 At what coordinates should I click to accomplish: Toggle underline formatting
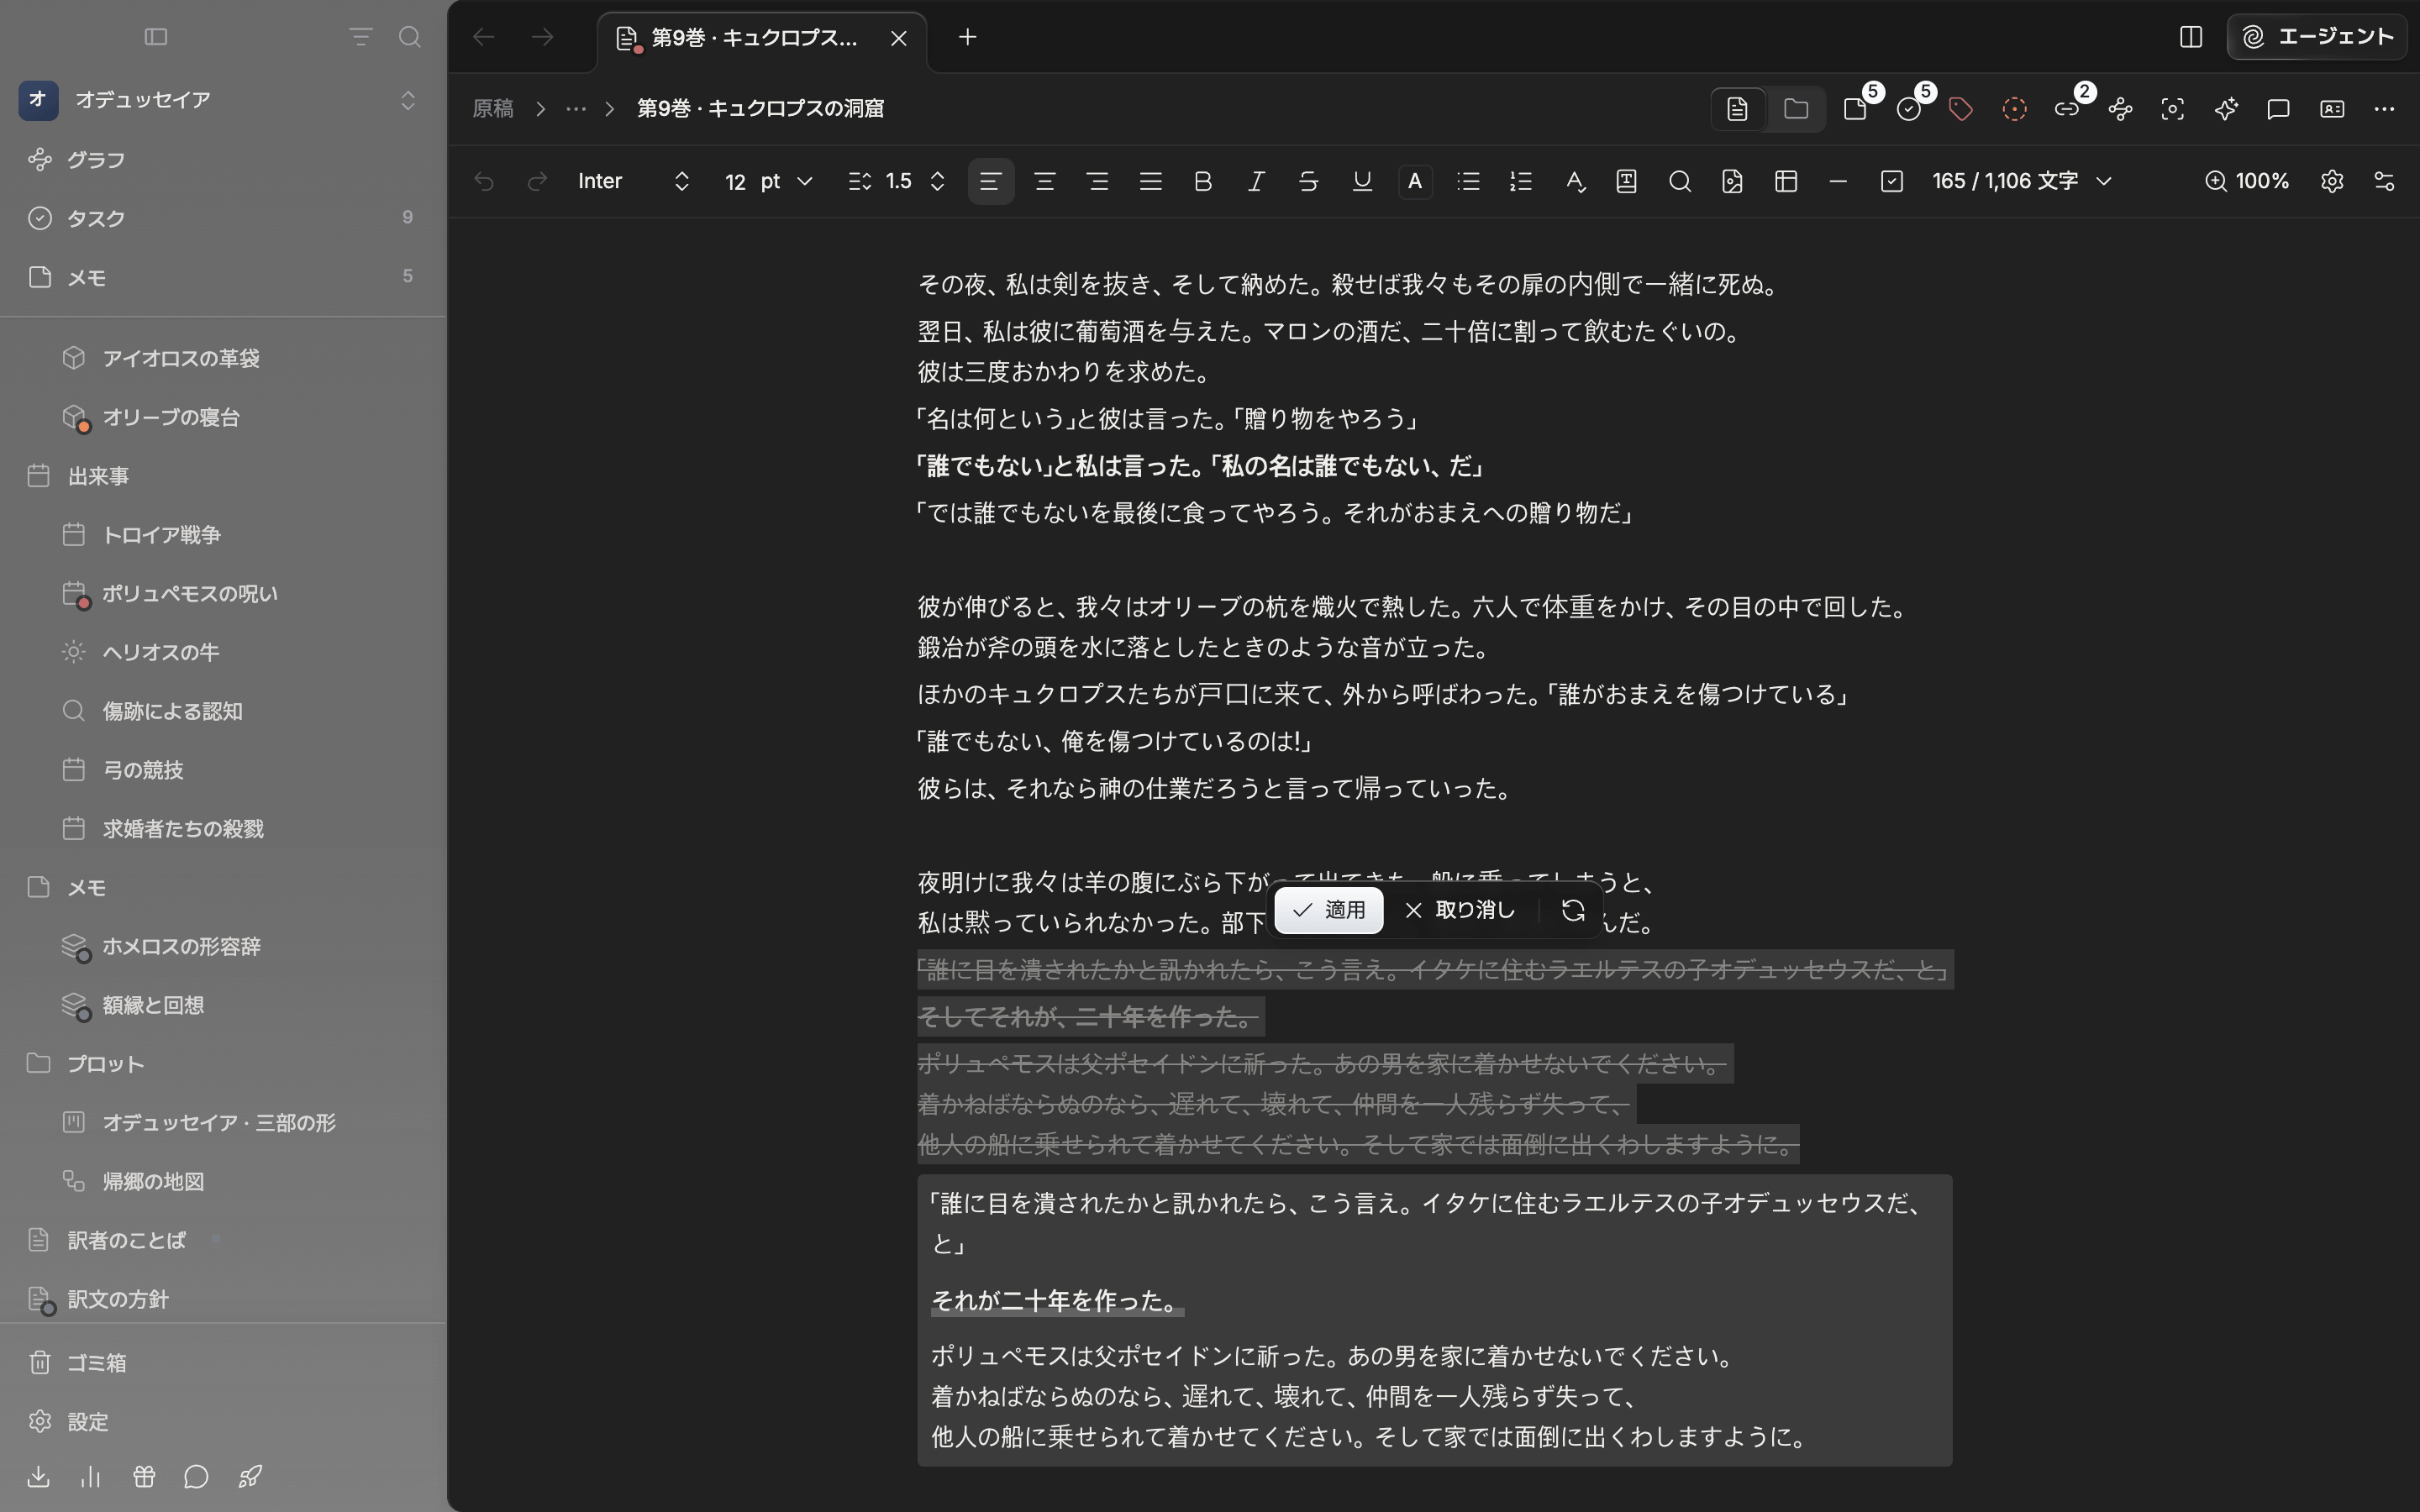tap(1362, 181)
